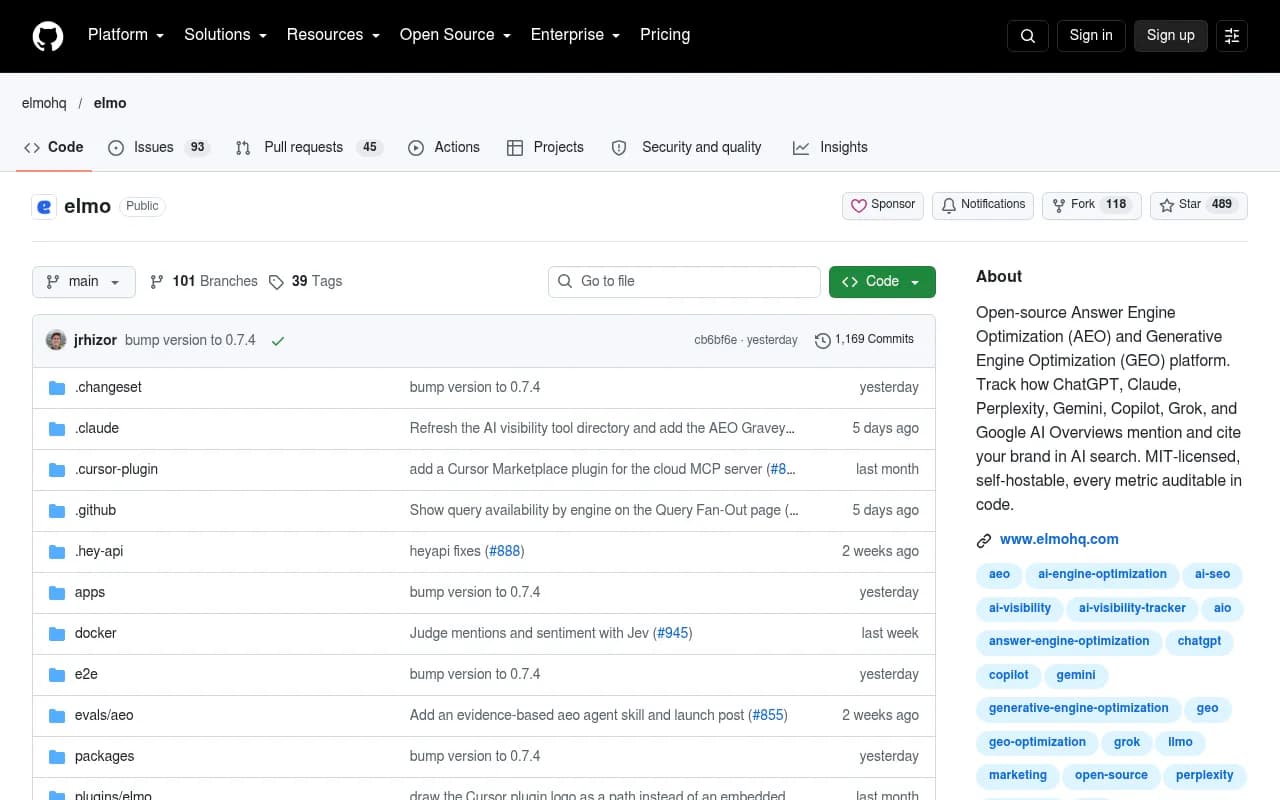Image resolution: width=1280 pixels, height=800 pixels.
Task: Switch to the Issues tab
Action: click(x=158, y=147)
